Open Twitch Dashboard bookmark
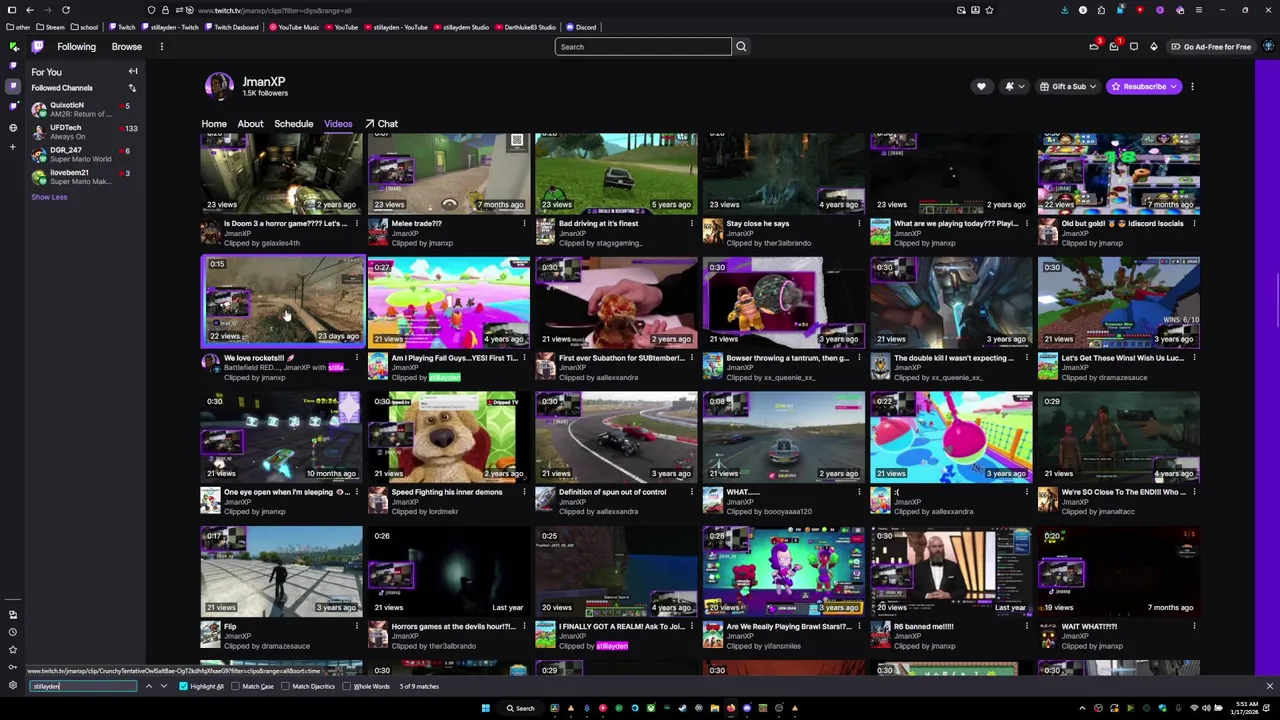The image size is (1280, 720). tap(232, 27)
